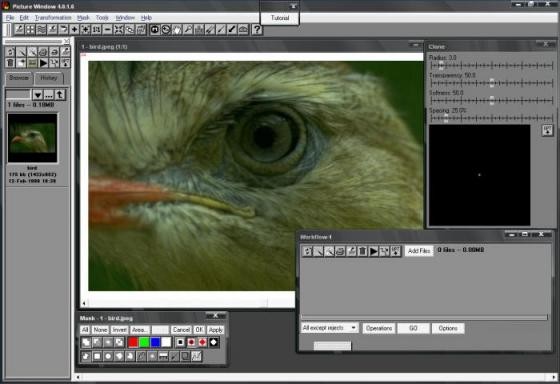Click the question mark help icon
The width and height of the screenshot is (560, 384).
tap(257, 30)
